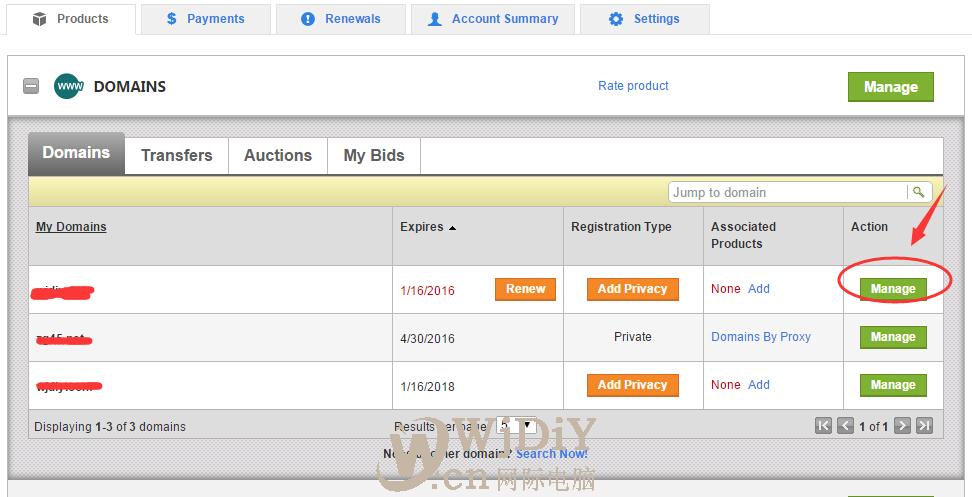This screenshot has width=972, height=497.
Task: Collapse the Domains section with minus icon
Action: point(31,87)
